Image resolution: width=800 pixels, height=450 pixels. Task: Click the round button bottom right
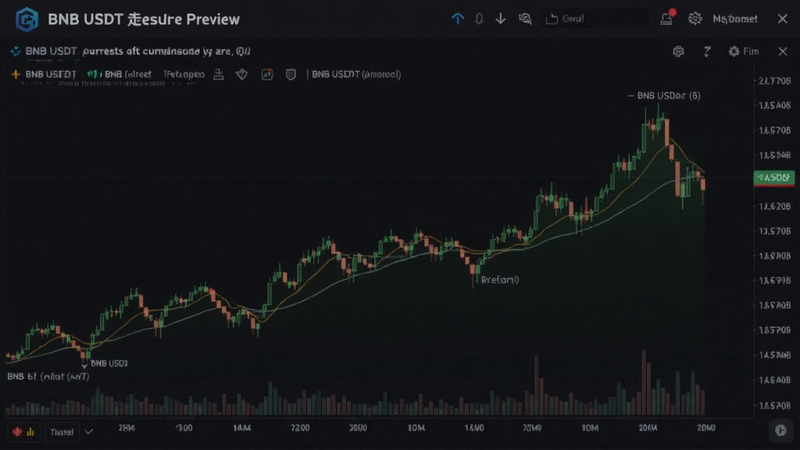[x=781, y=430]
